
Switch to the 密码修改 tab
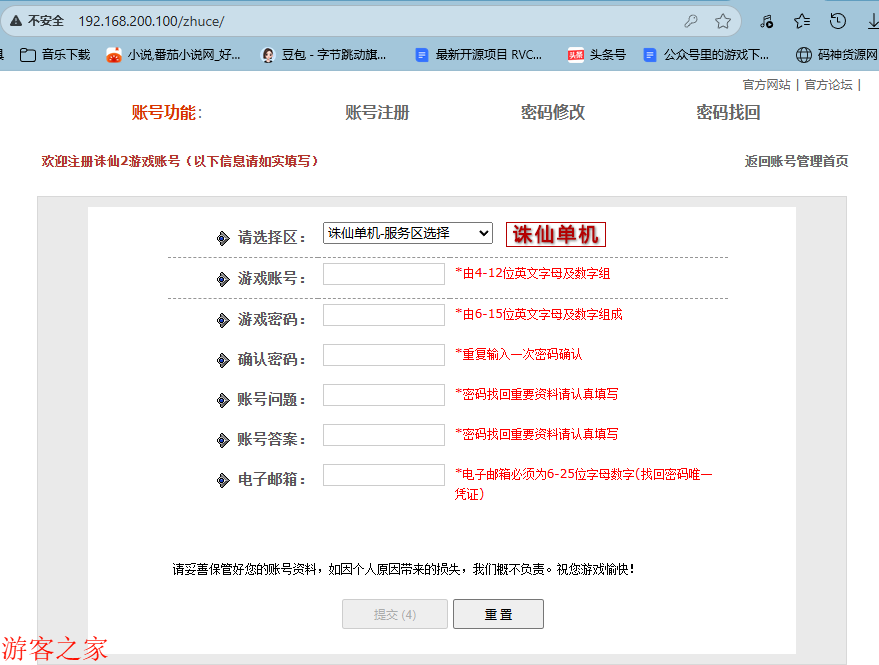coord(553,113)
